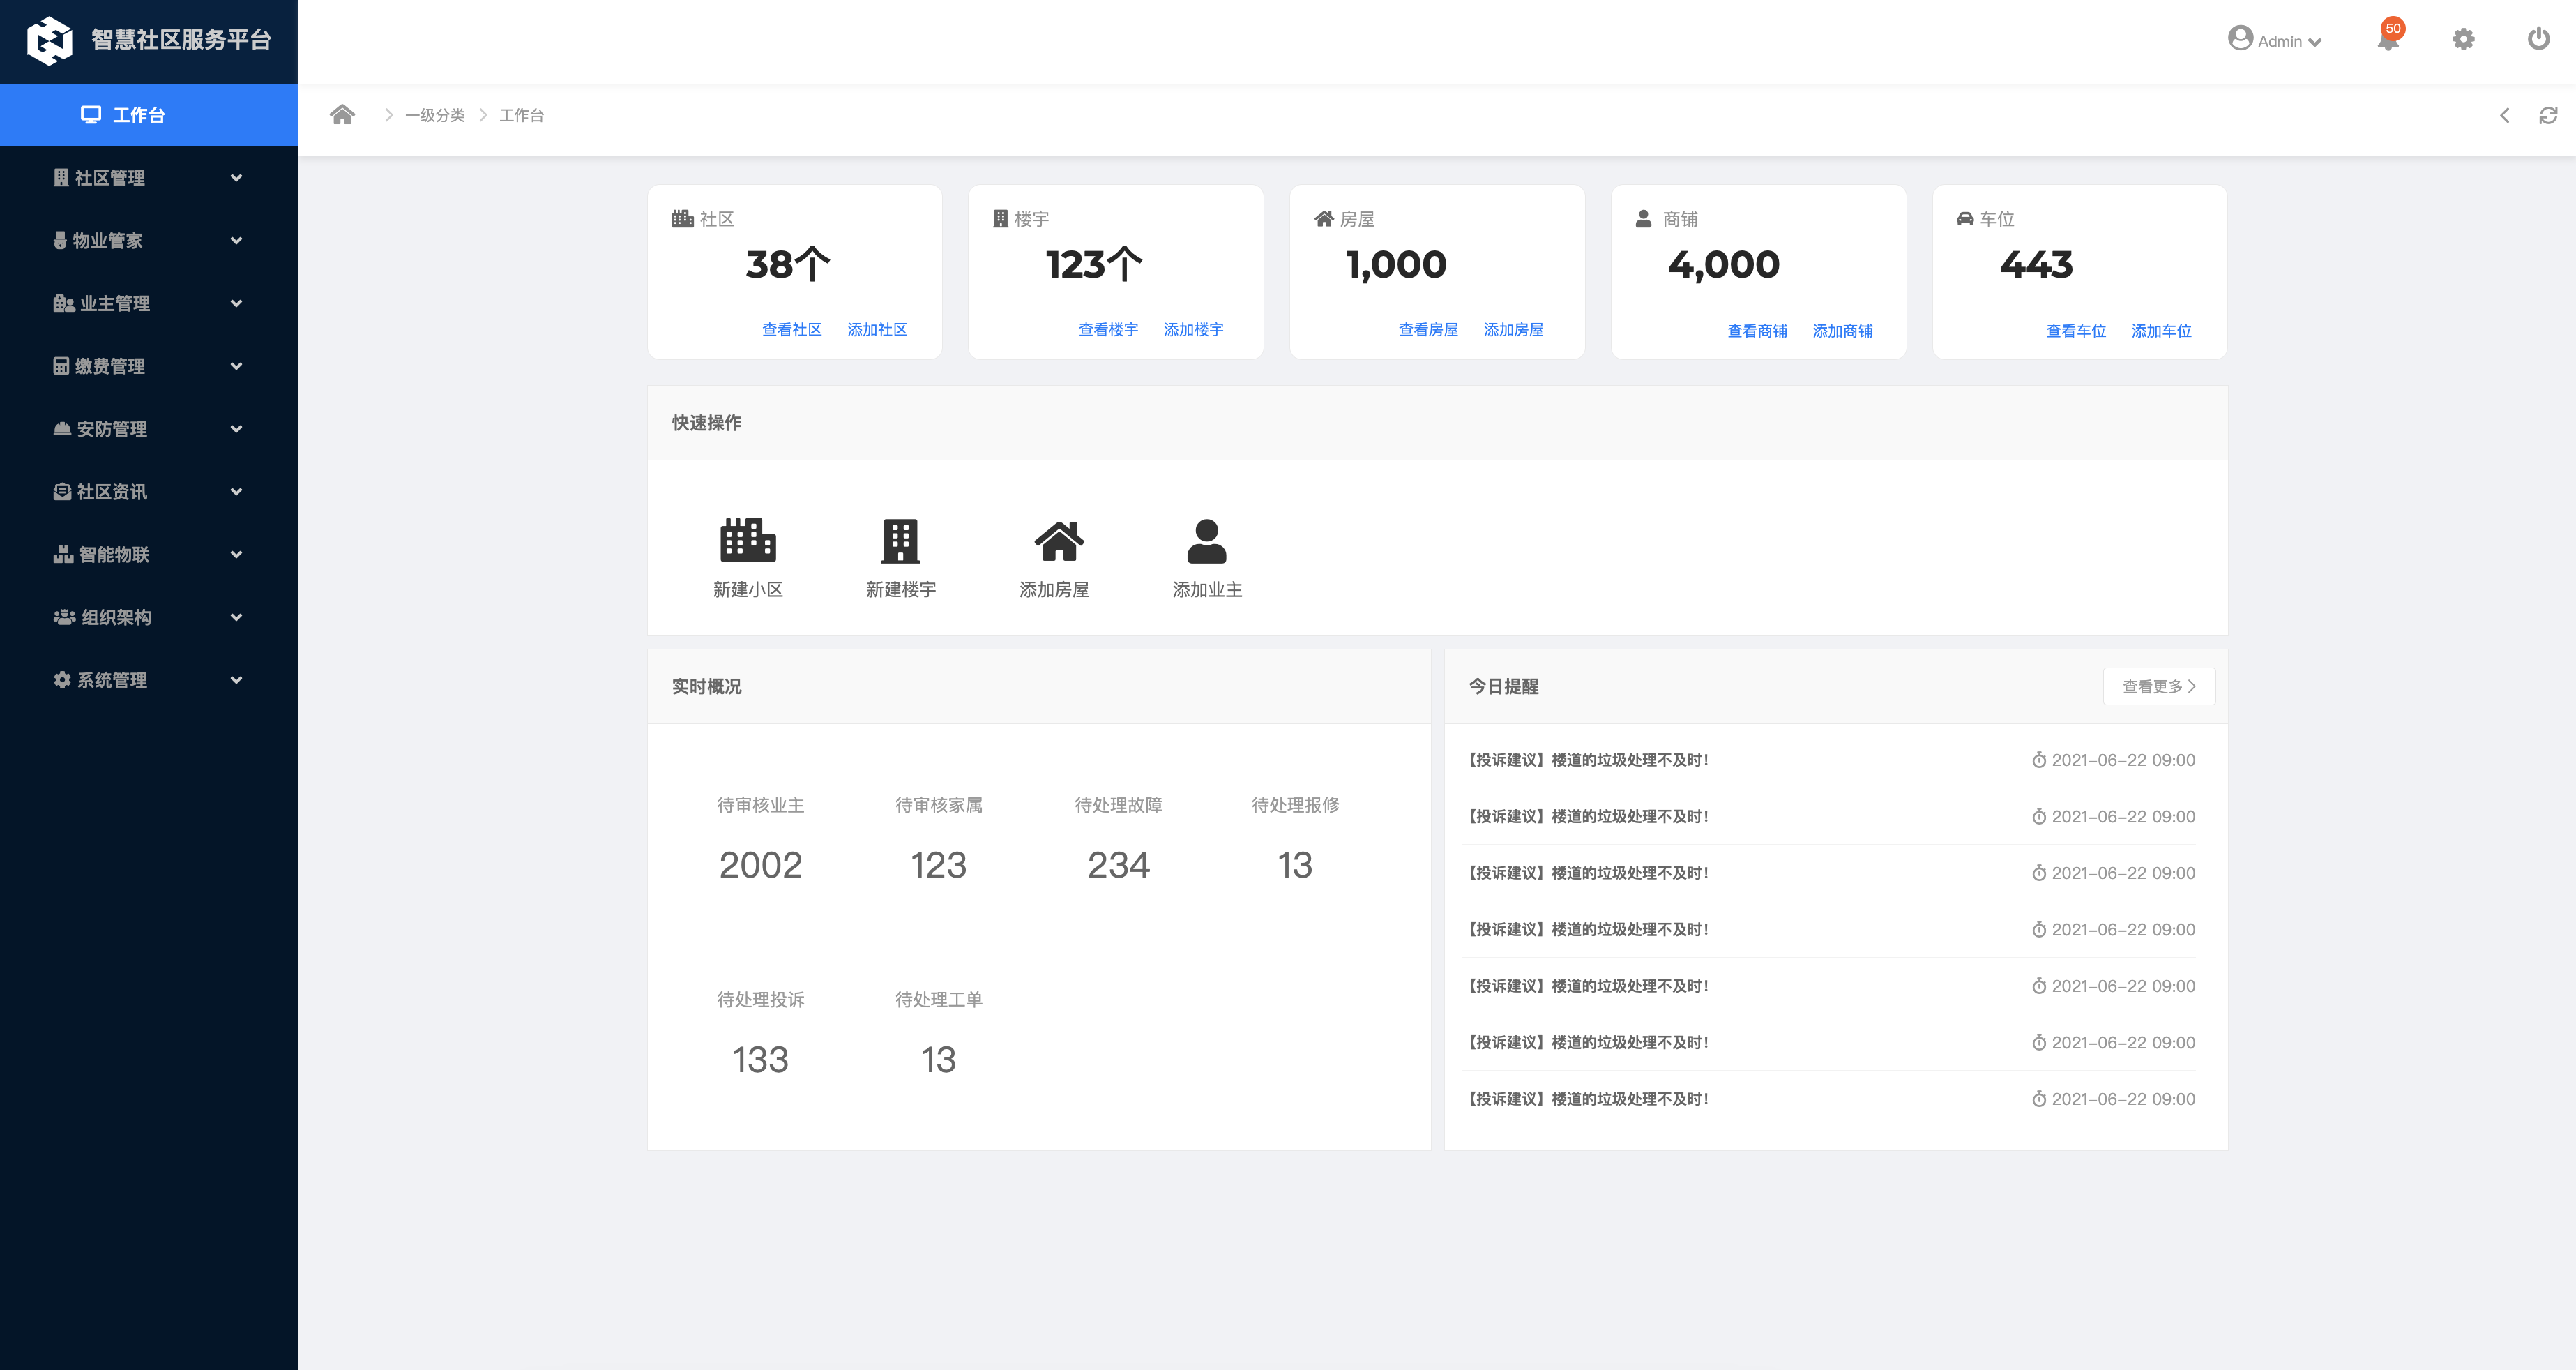Open the 智能物联 sidebar menu

(149, 554)
